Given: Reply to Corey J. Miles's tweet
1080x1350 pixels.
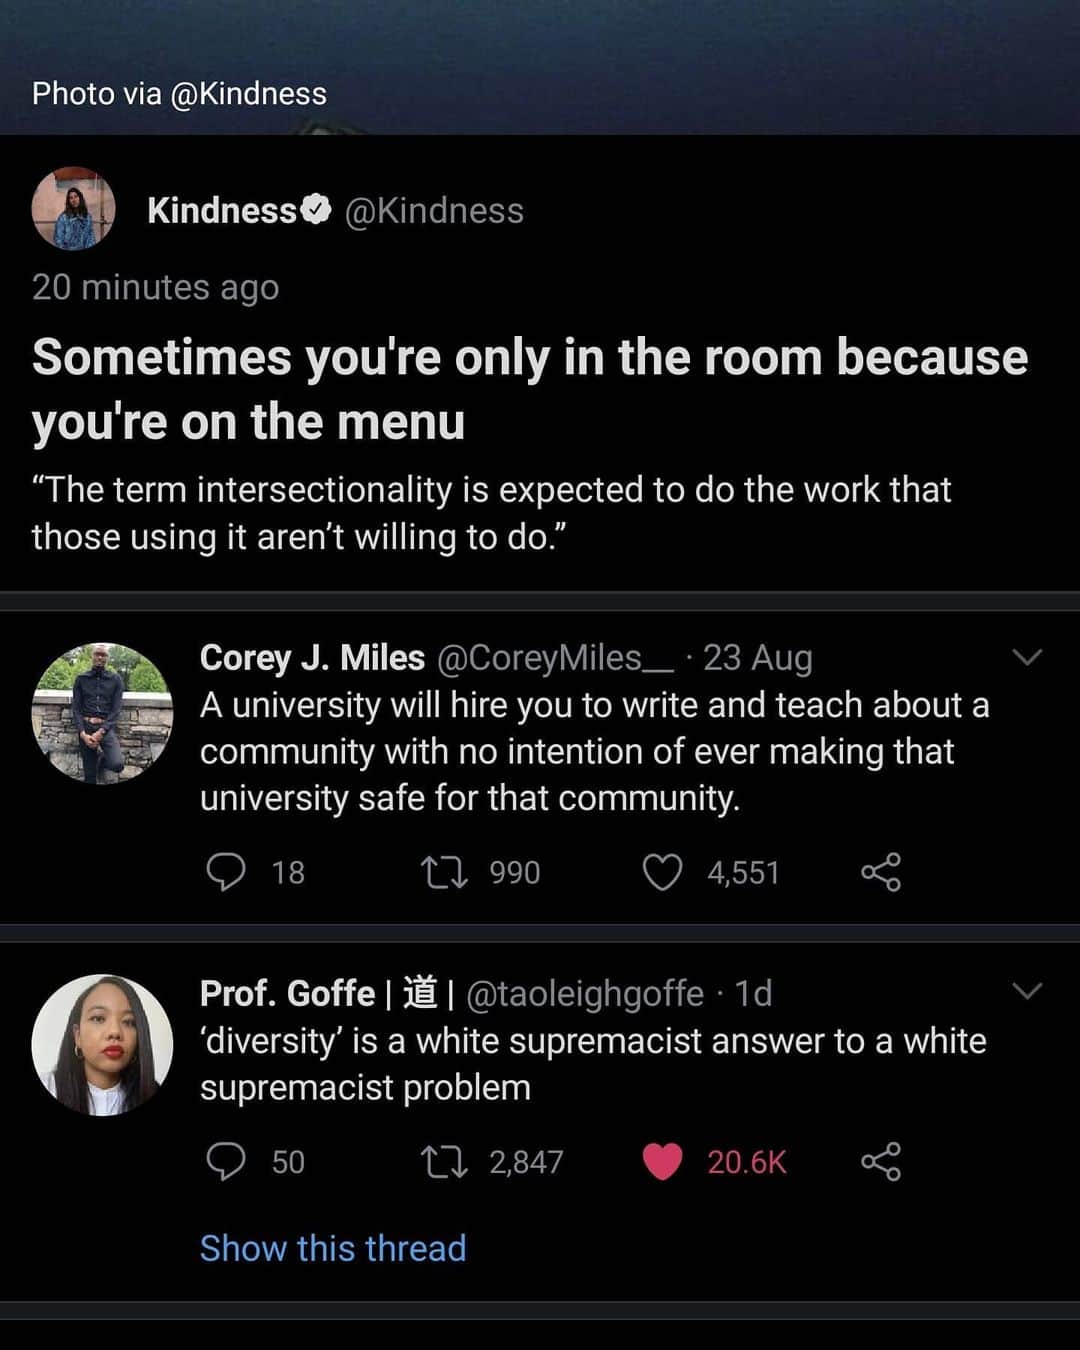Looking at the screenshot, I should click(x=226, y=872).
